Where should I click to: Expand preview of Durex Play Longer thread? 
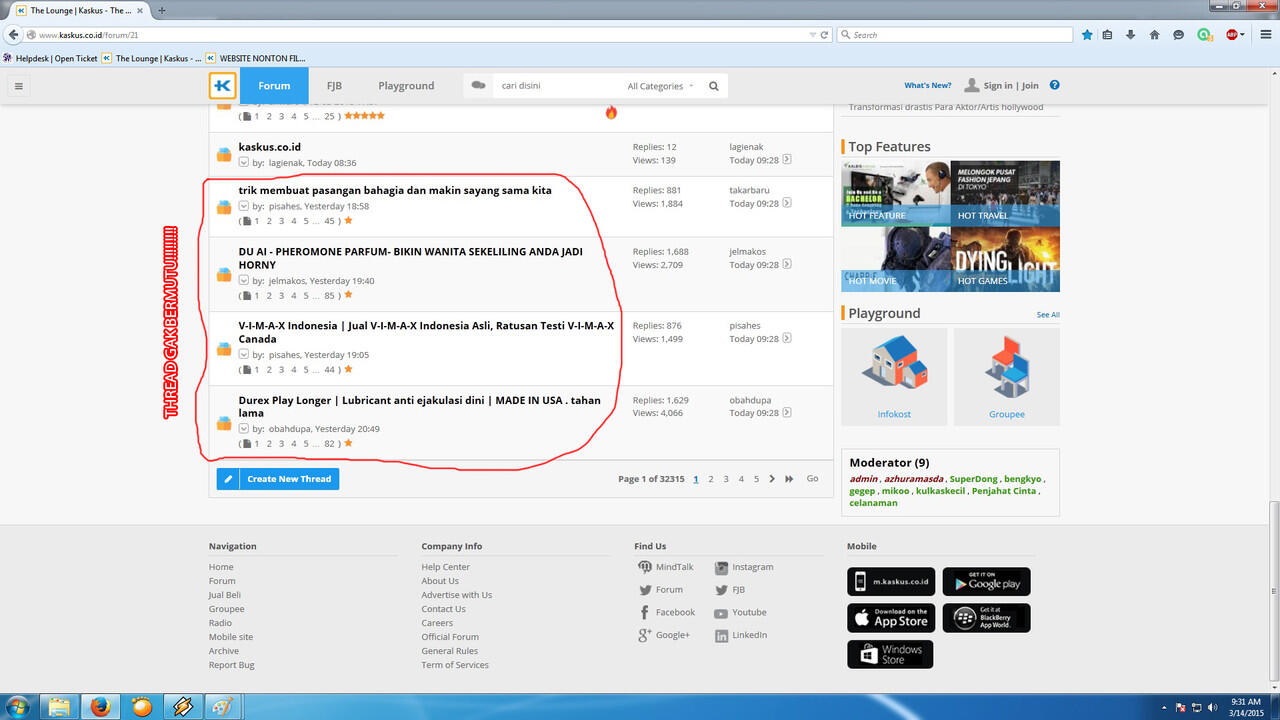pyautogui.click(x=243, y=429)
